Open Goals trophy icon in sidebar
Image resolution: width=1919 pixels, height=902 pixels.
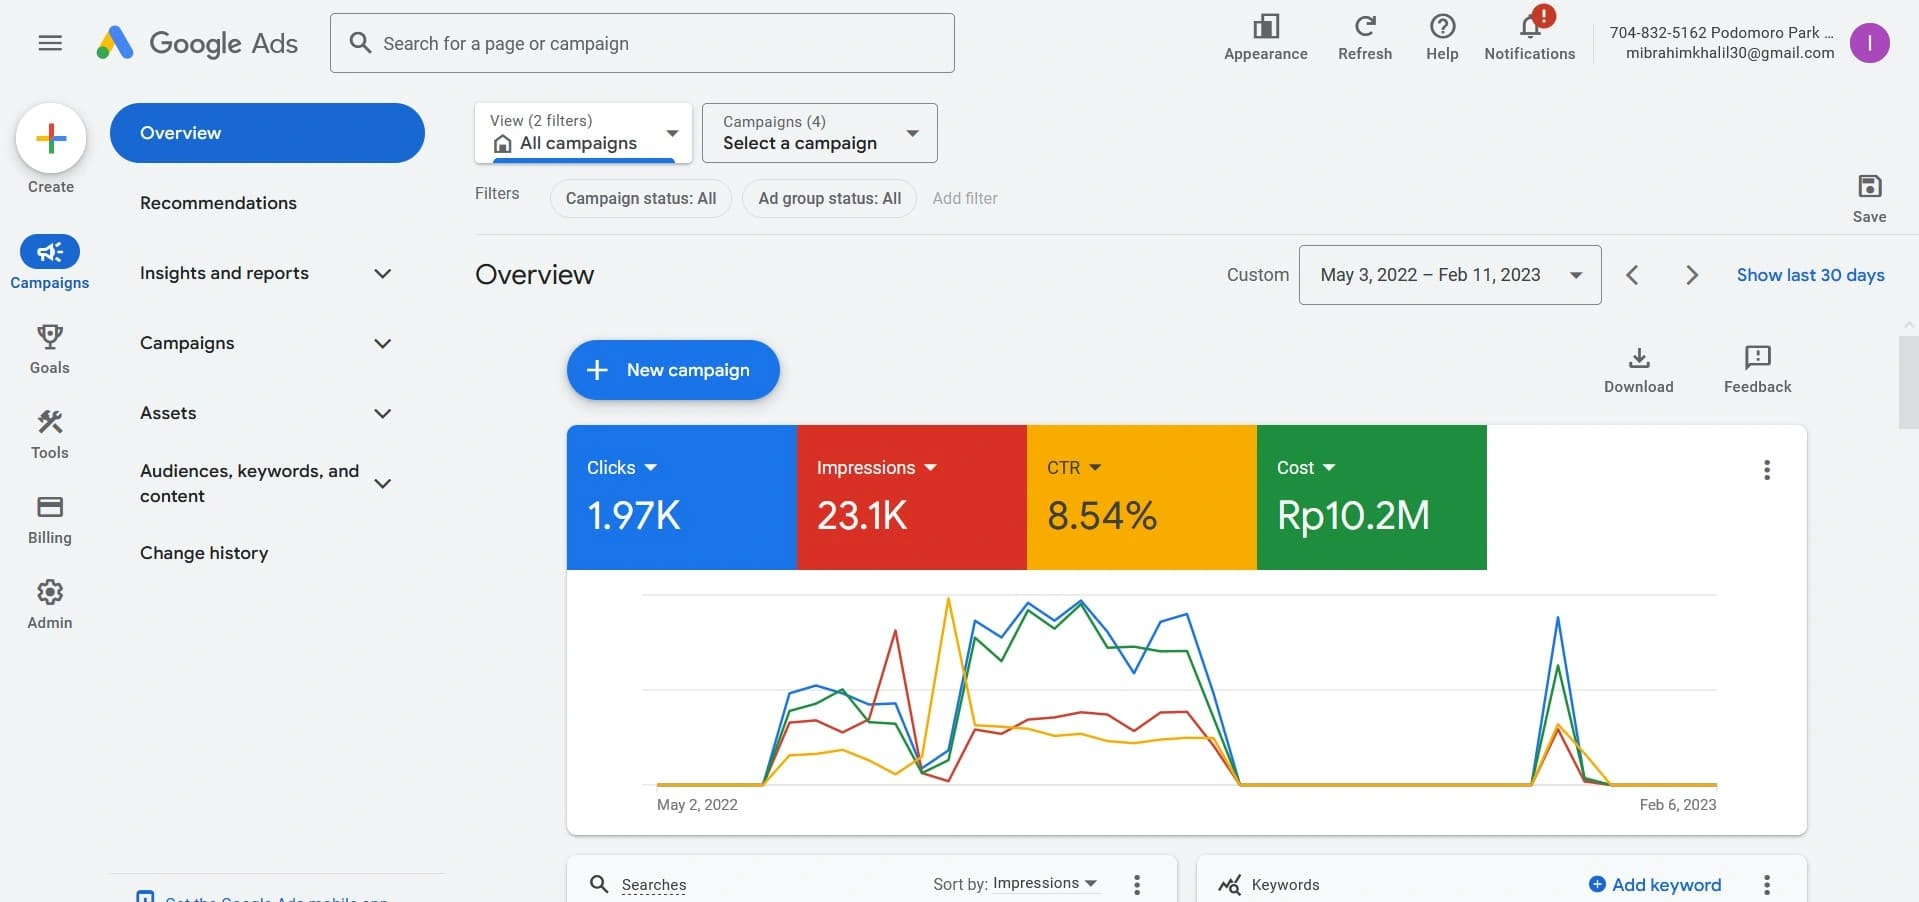50,337
